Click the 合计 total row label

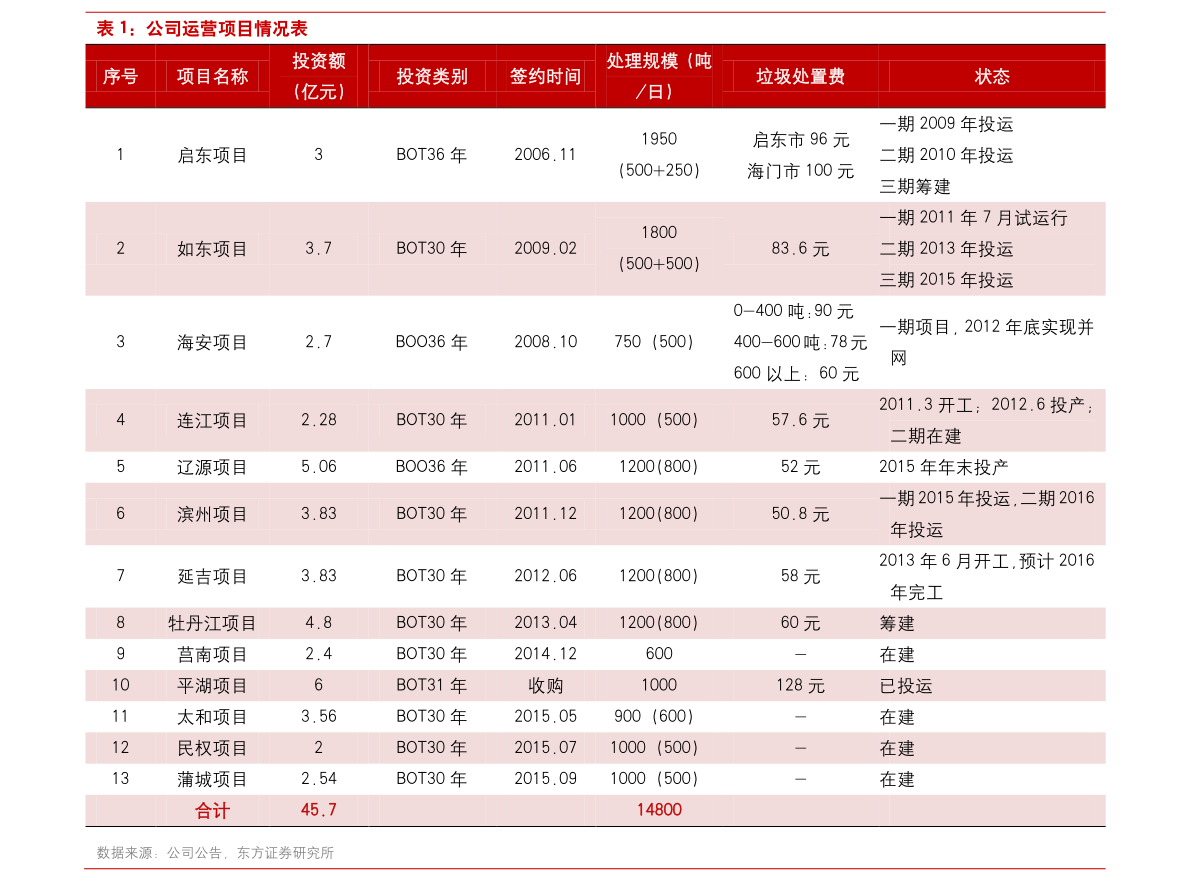click(x=212, y=810)
